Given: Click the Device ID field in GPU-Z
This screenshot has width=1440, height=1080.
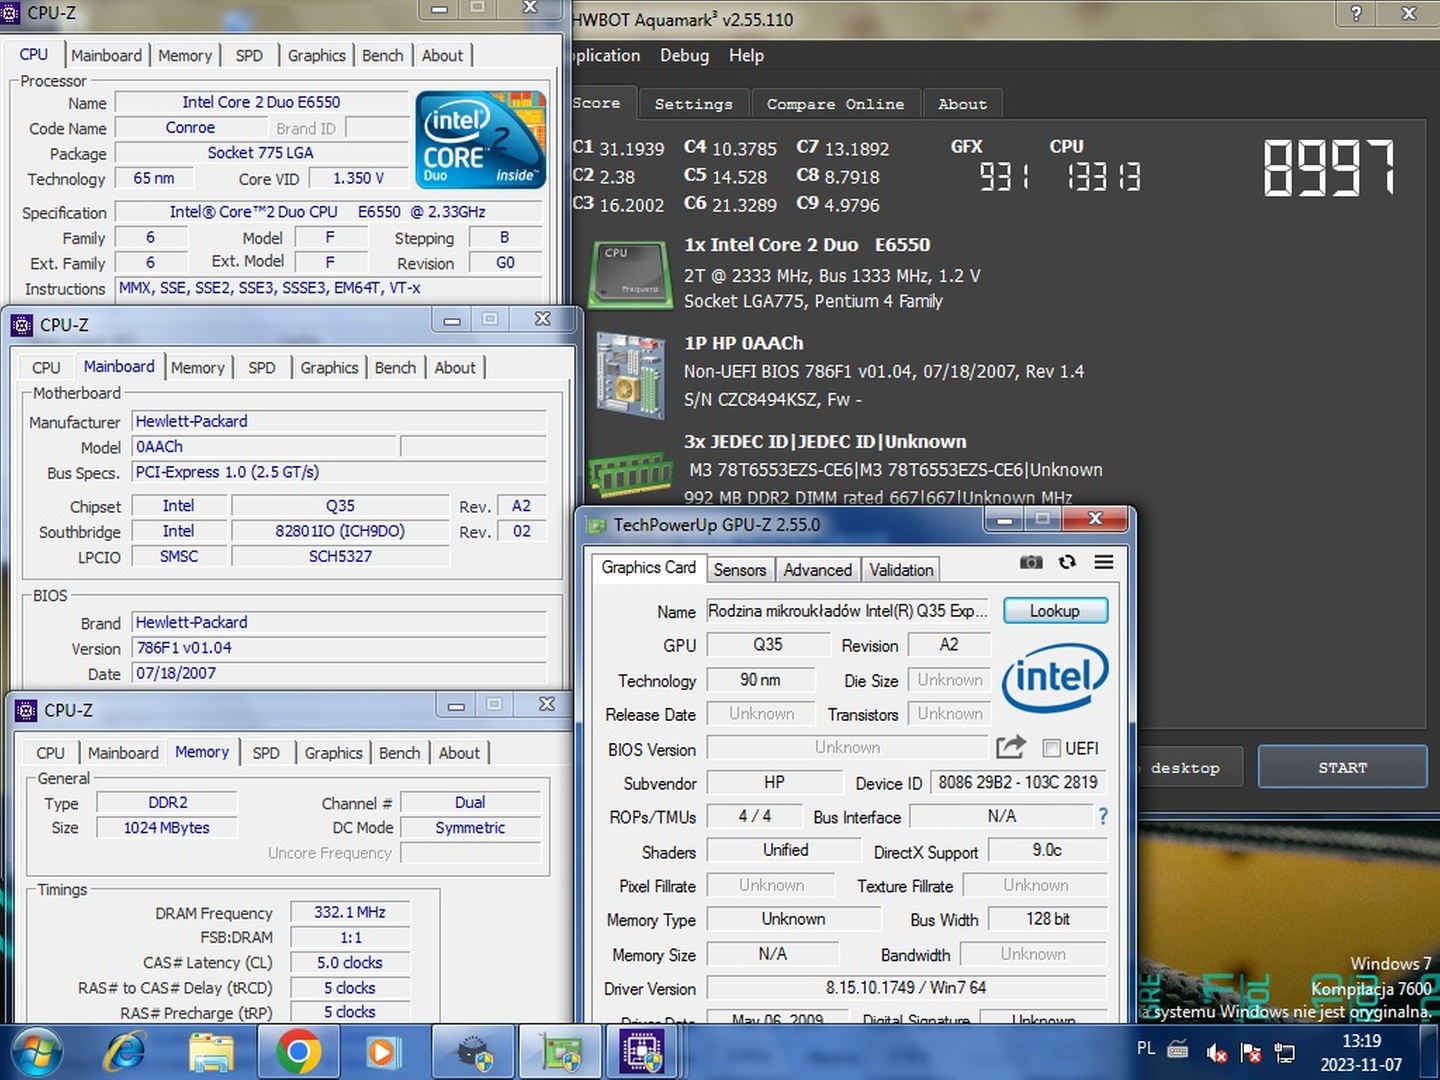Looking at the screenshot, I should (x=1018, y=783).
